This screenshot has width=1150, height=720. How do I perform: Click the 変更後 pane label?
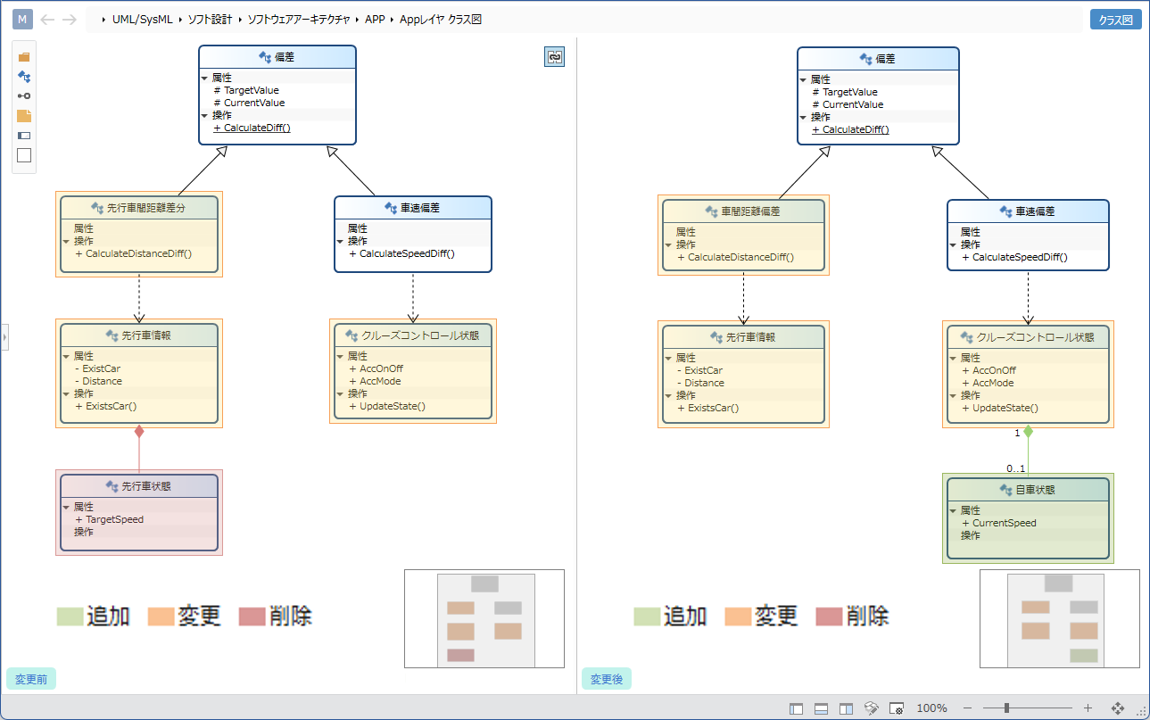[607, 680]
